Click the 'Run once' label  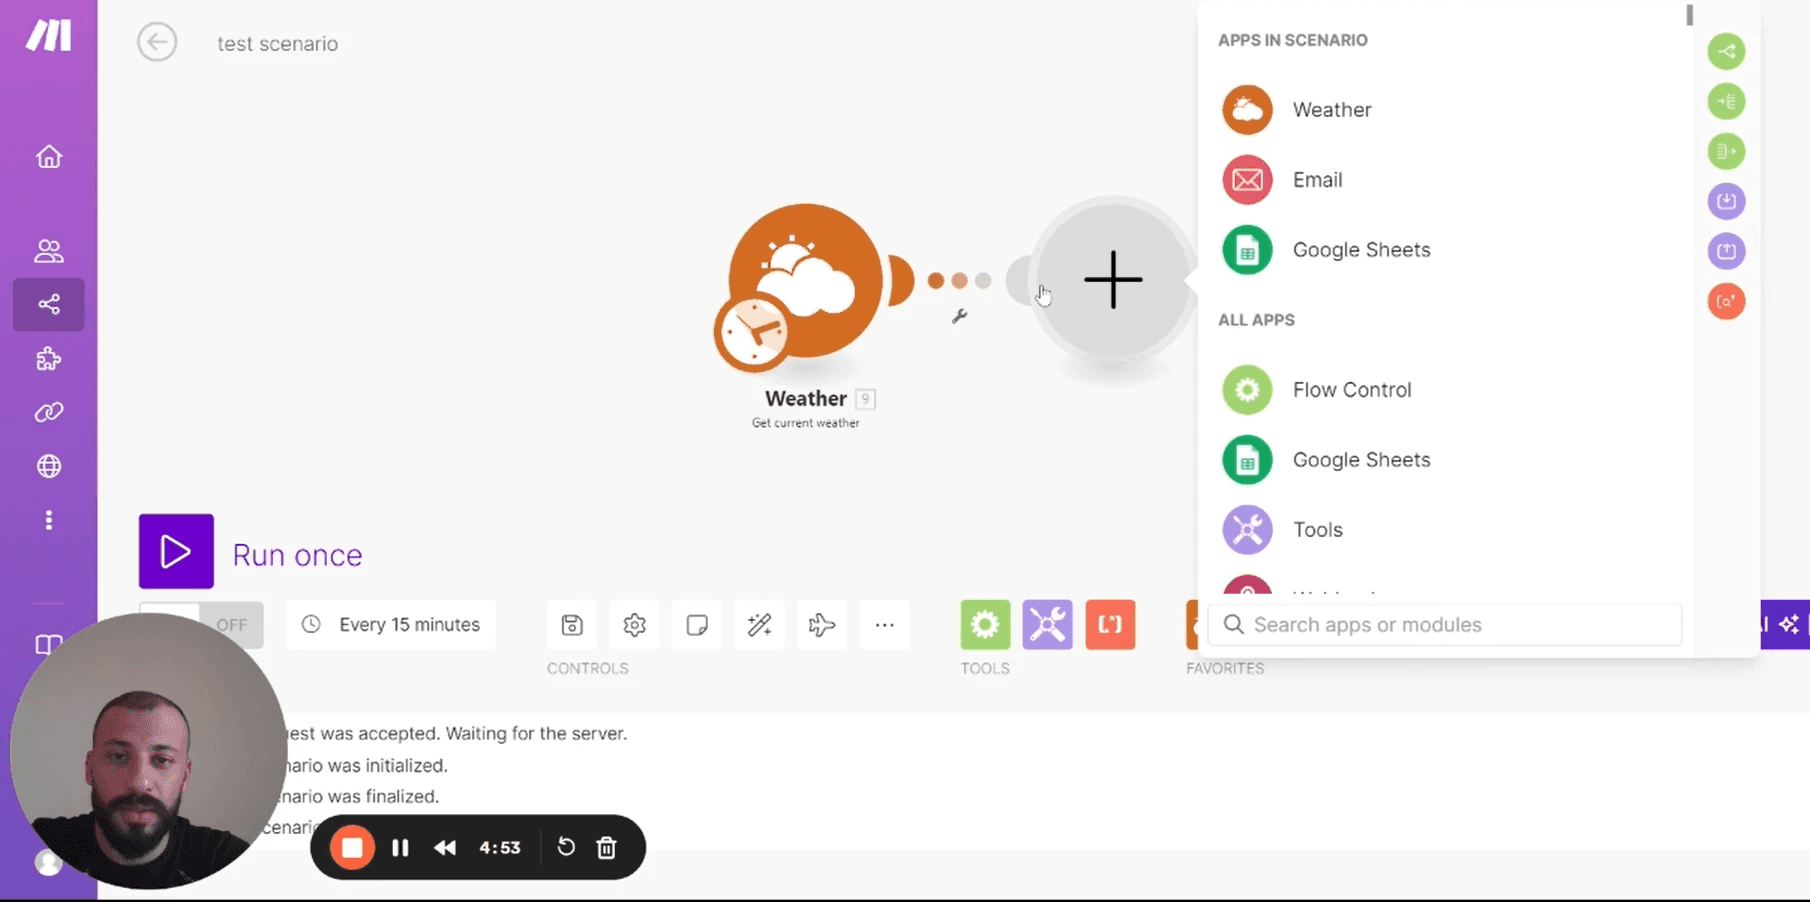click(297, 555)
